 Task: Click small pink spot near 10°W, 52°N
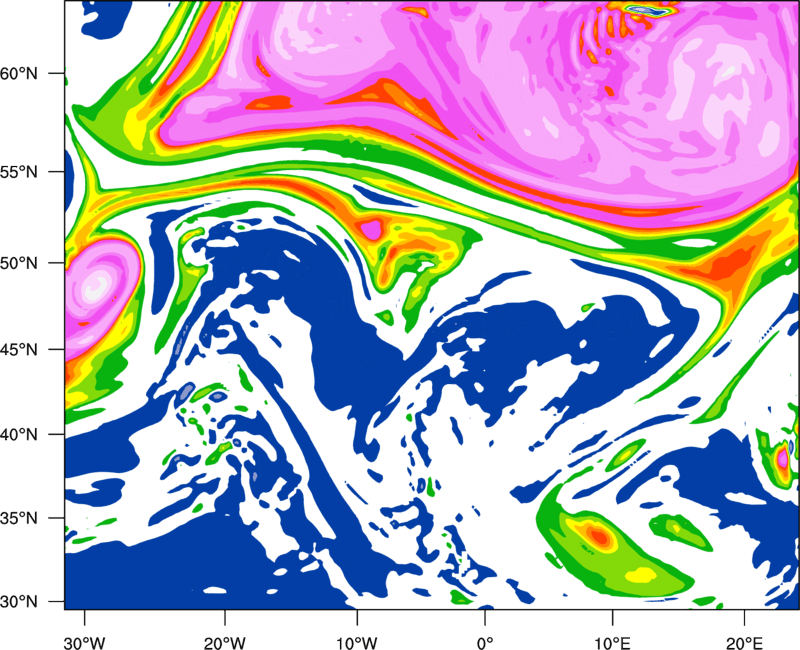tap(372, 229)
